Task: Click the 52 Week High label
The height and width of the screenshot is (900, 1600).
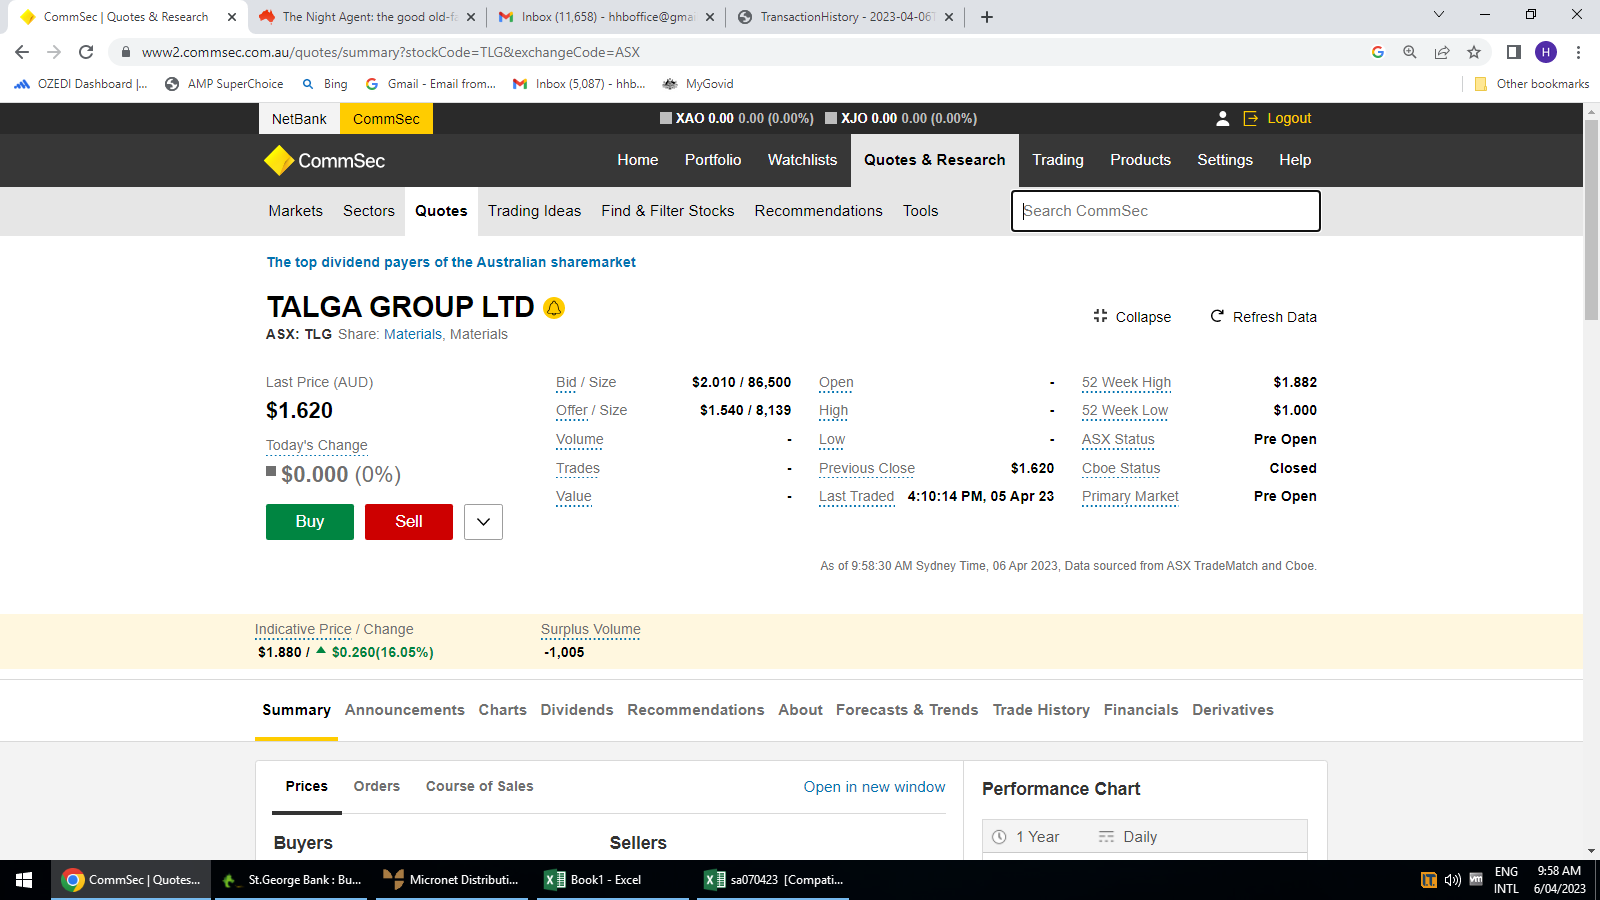Action: click(1126, 383)
